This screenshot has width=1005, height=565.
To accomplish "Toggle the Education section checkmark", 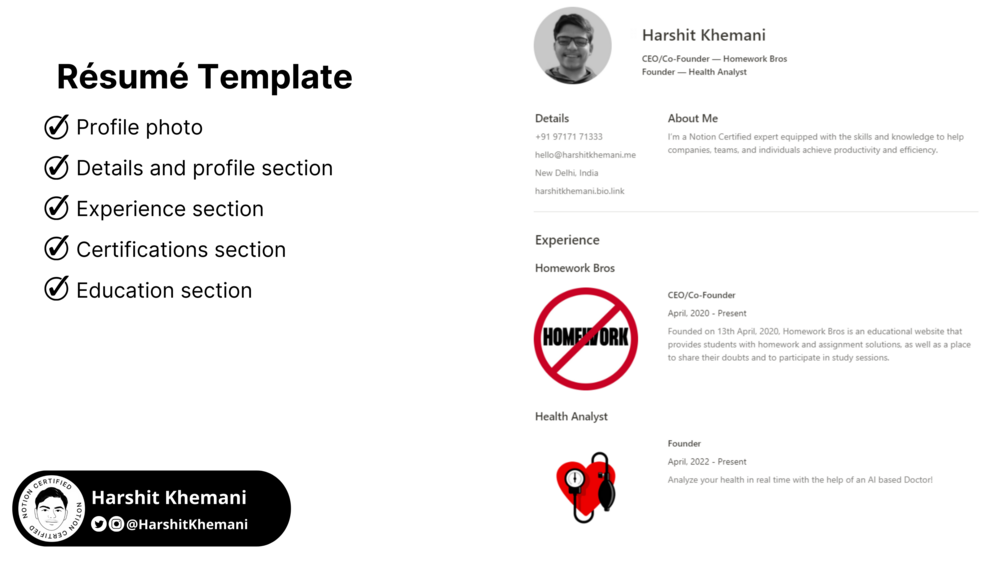I will click(57, 290).
